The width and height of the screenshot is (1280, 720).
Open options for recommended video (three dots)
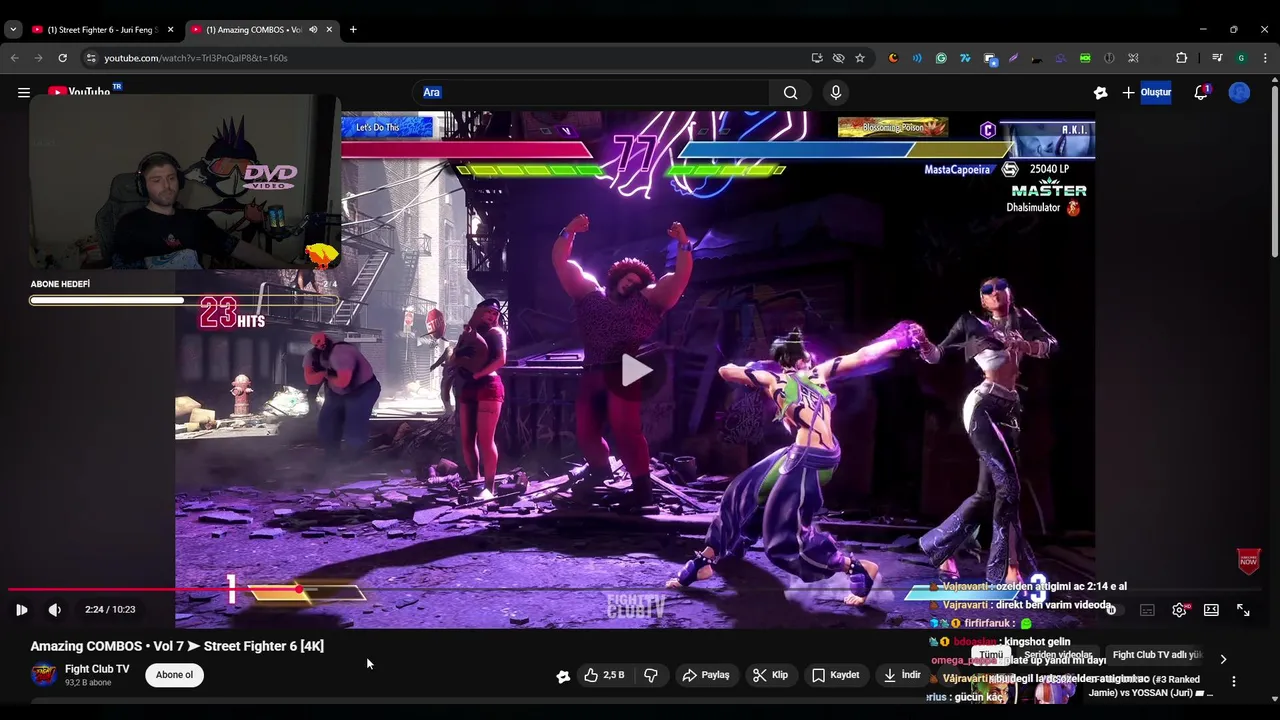point(1234,681)
